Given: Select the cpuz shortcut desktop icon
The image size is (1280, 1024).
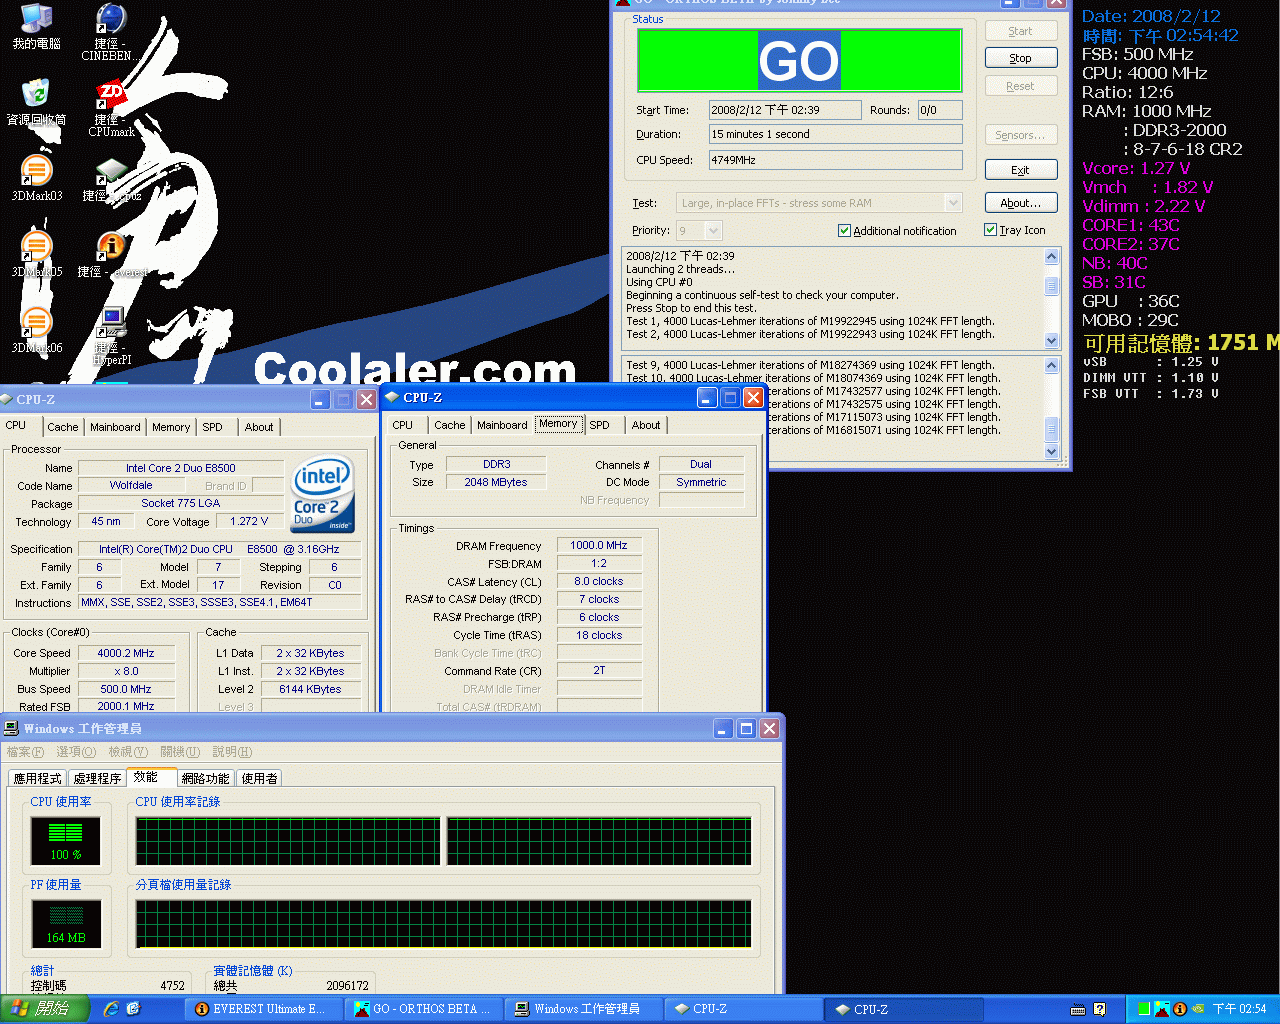Looking at the screenshot, I should click(x=111, y=178).
